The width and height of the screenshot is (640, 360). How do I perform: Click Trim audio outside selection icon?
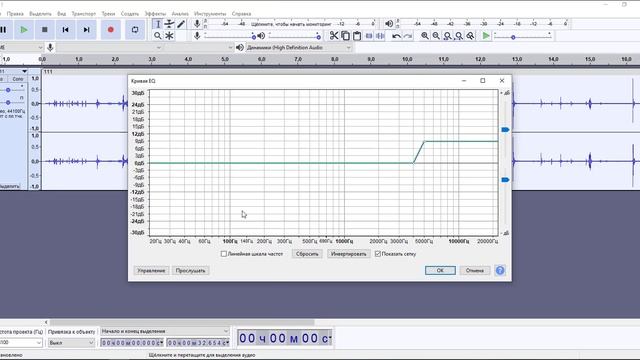pos(369,36)
